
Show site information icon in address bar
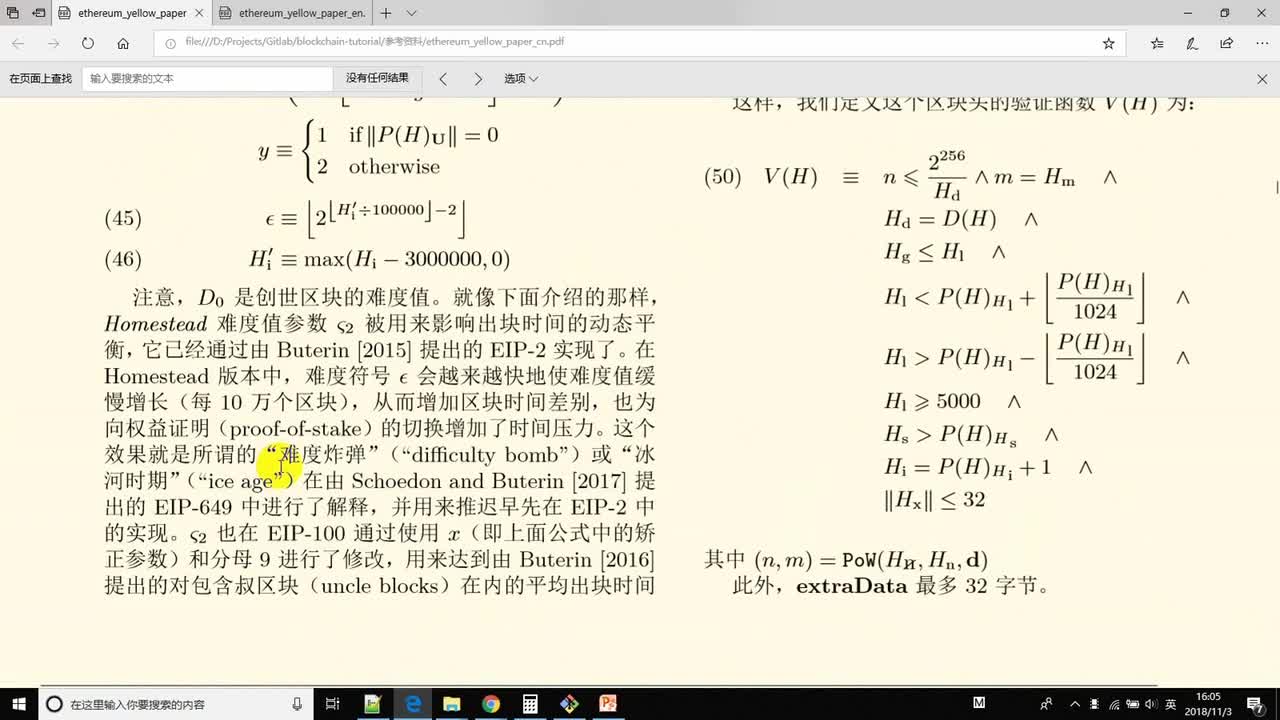tap(170, 43)
